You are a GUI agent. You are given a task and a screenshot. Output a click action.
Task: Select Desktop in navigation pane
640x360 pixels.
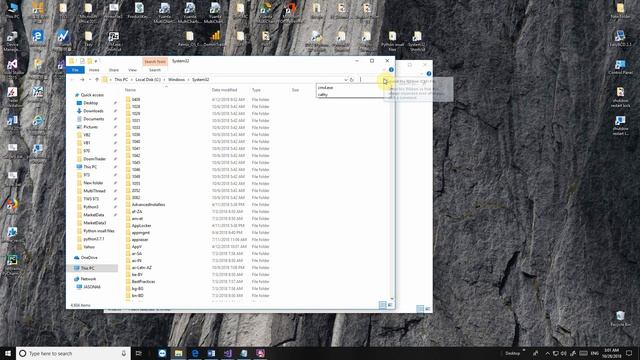click(91, 103)
